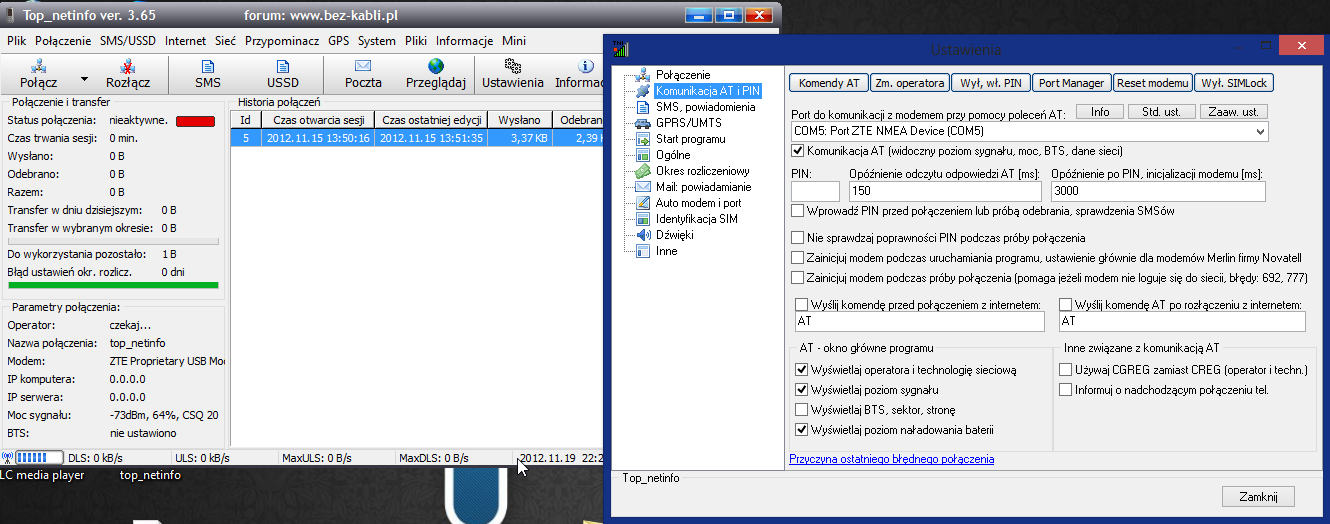Expand the COM5 port dropdown
This screenshot has height=524, width=1330.
point(1259,131)
